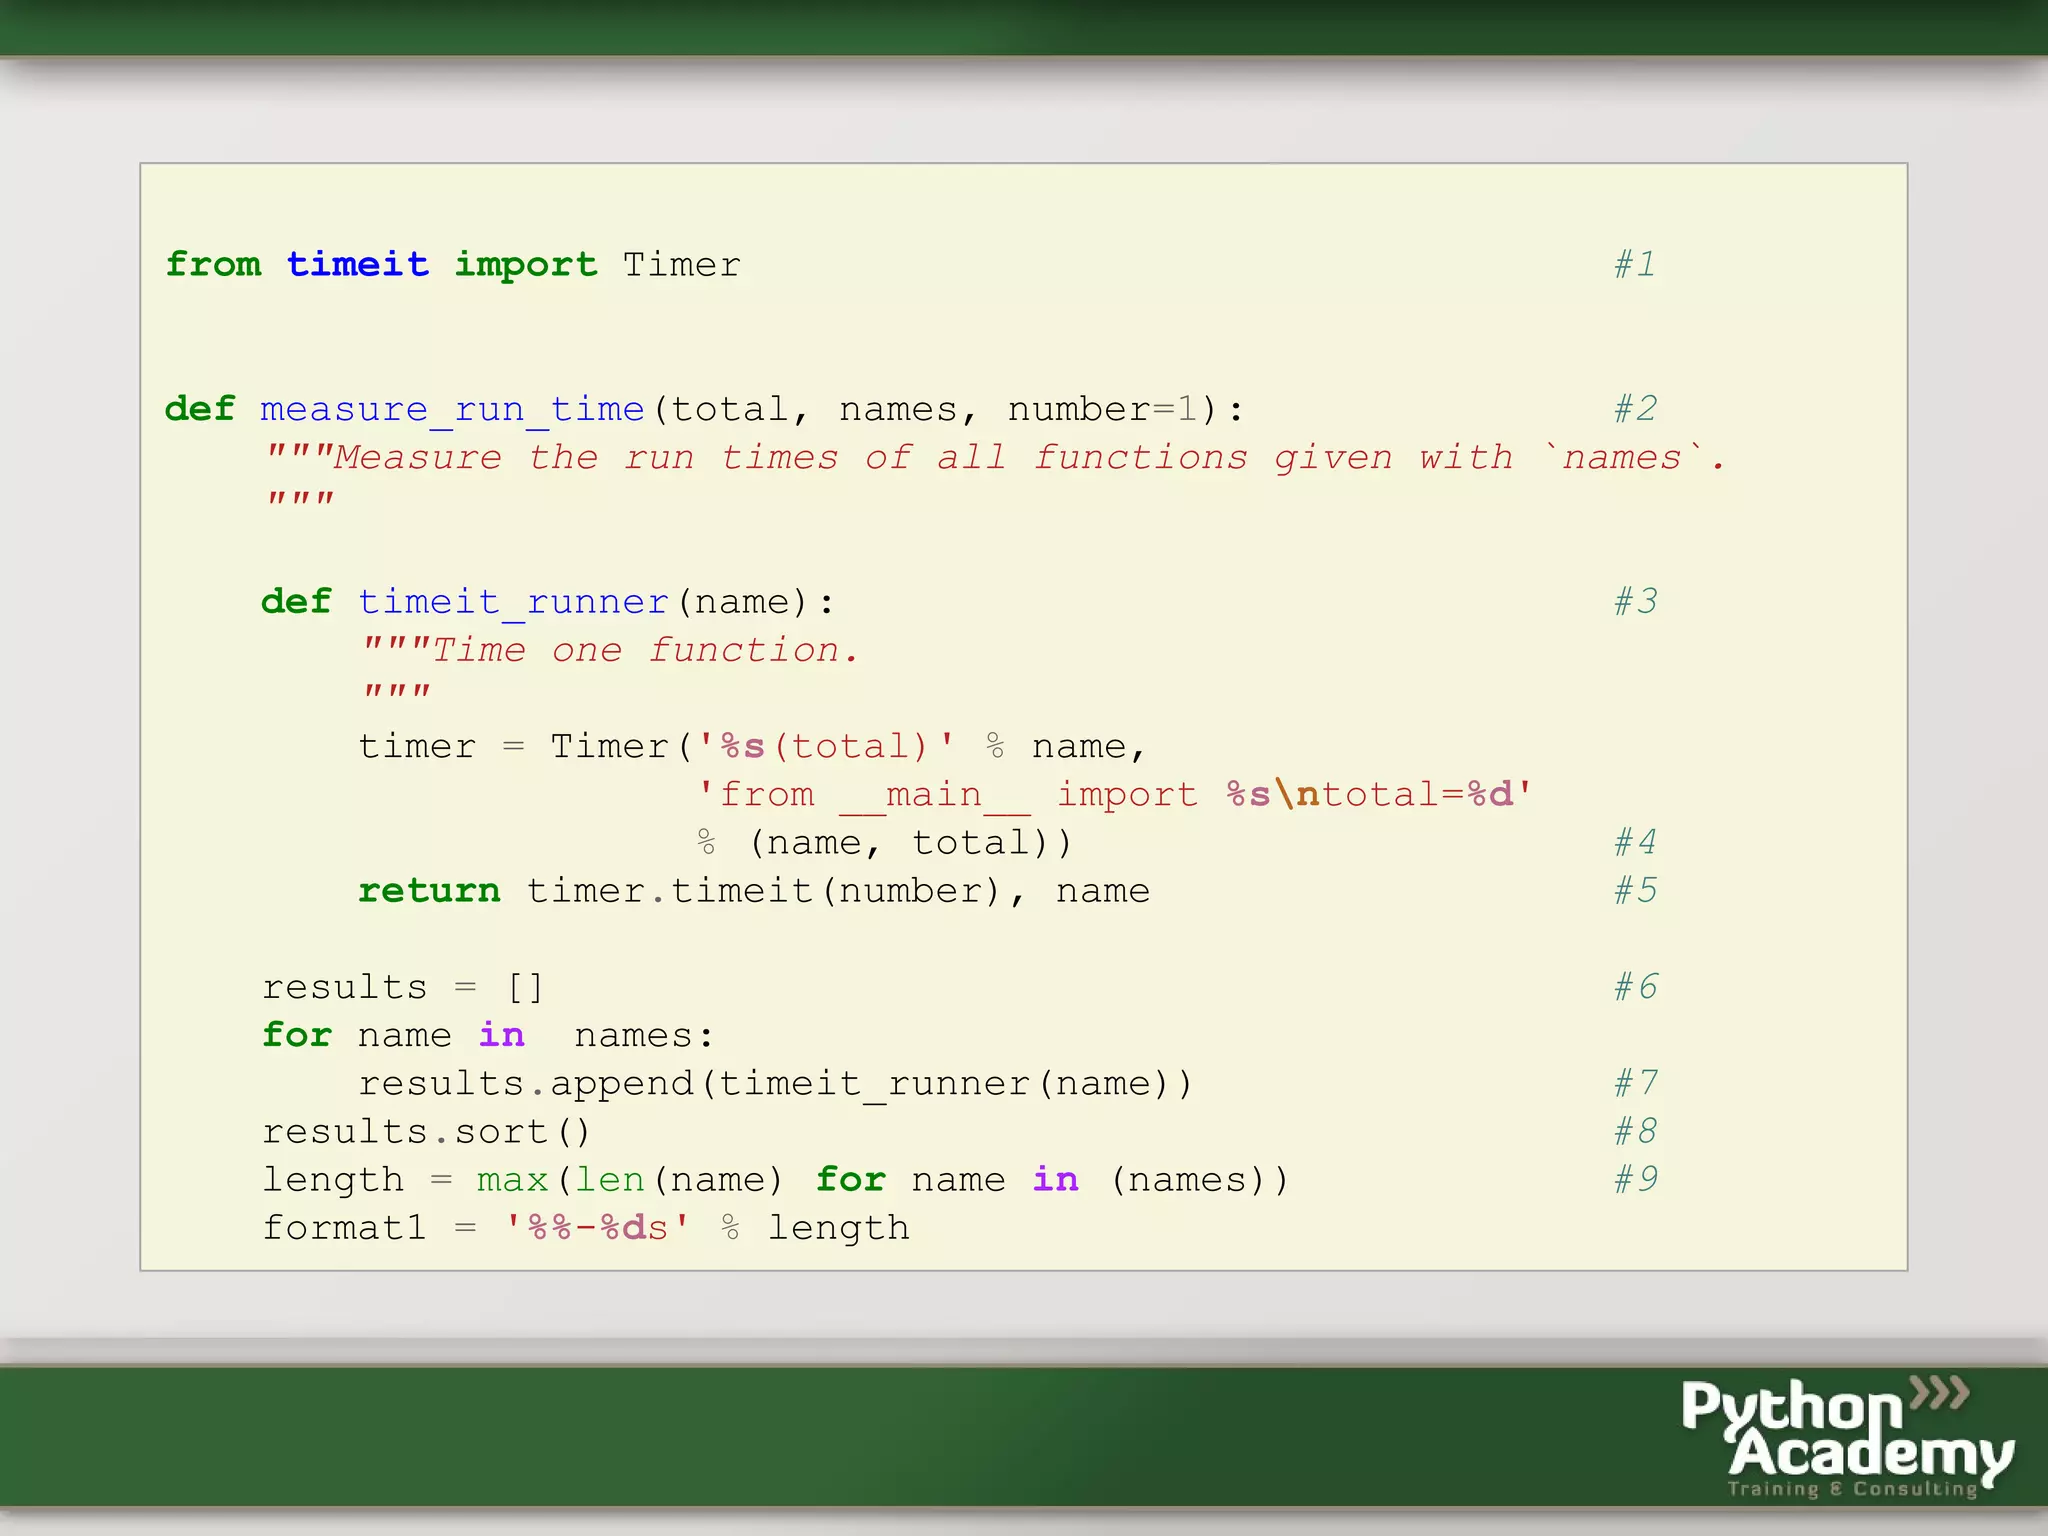
Task: Click the measure_run_time function name
Action: (x=452, y=410)
